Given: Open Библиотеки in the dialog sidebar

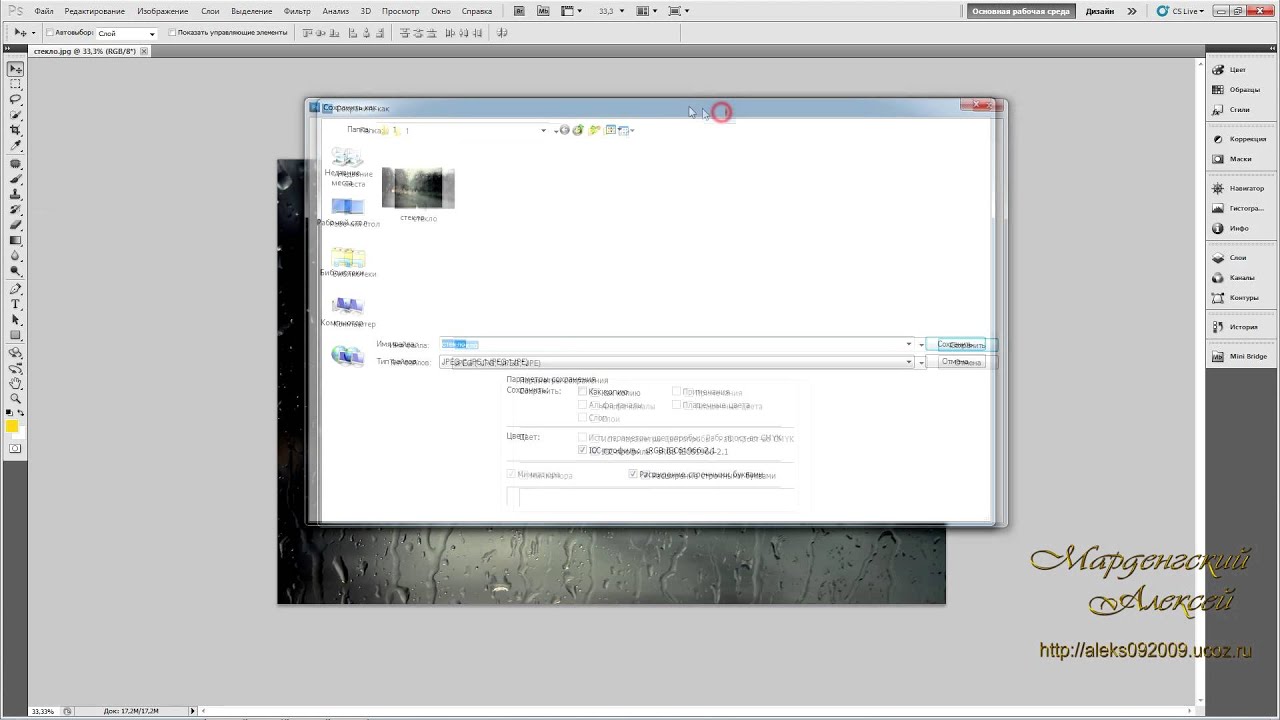Looking at the screenshot, I should point(347,262).
